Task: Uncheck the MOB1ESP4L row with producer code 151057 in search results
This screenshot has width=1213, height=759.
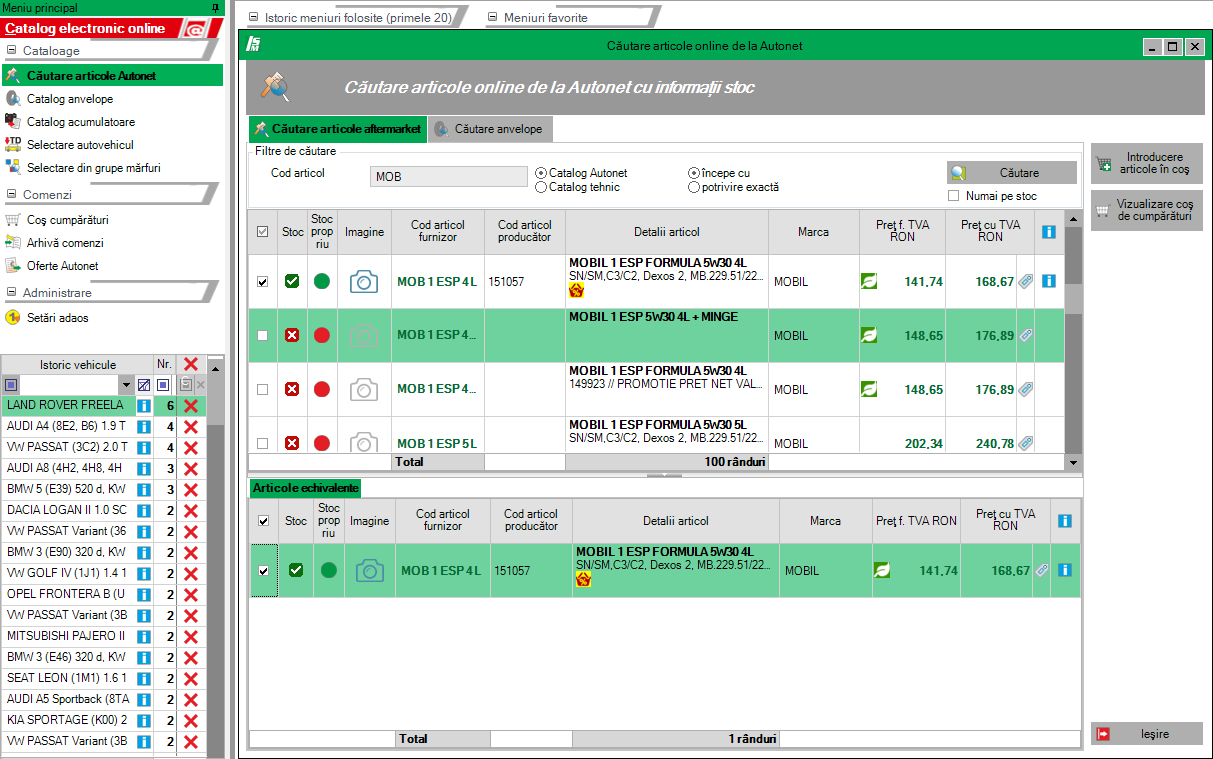Action: click(262, 282)
